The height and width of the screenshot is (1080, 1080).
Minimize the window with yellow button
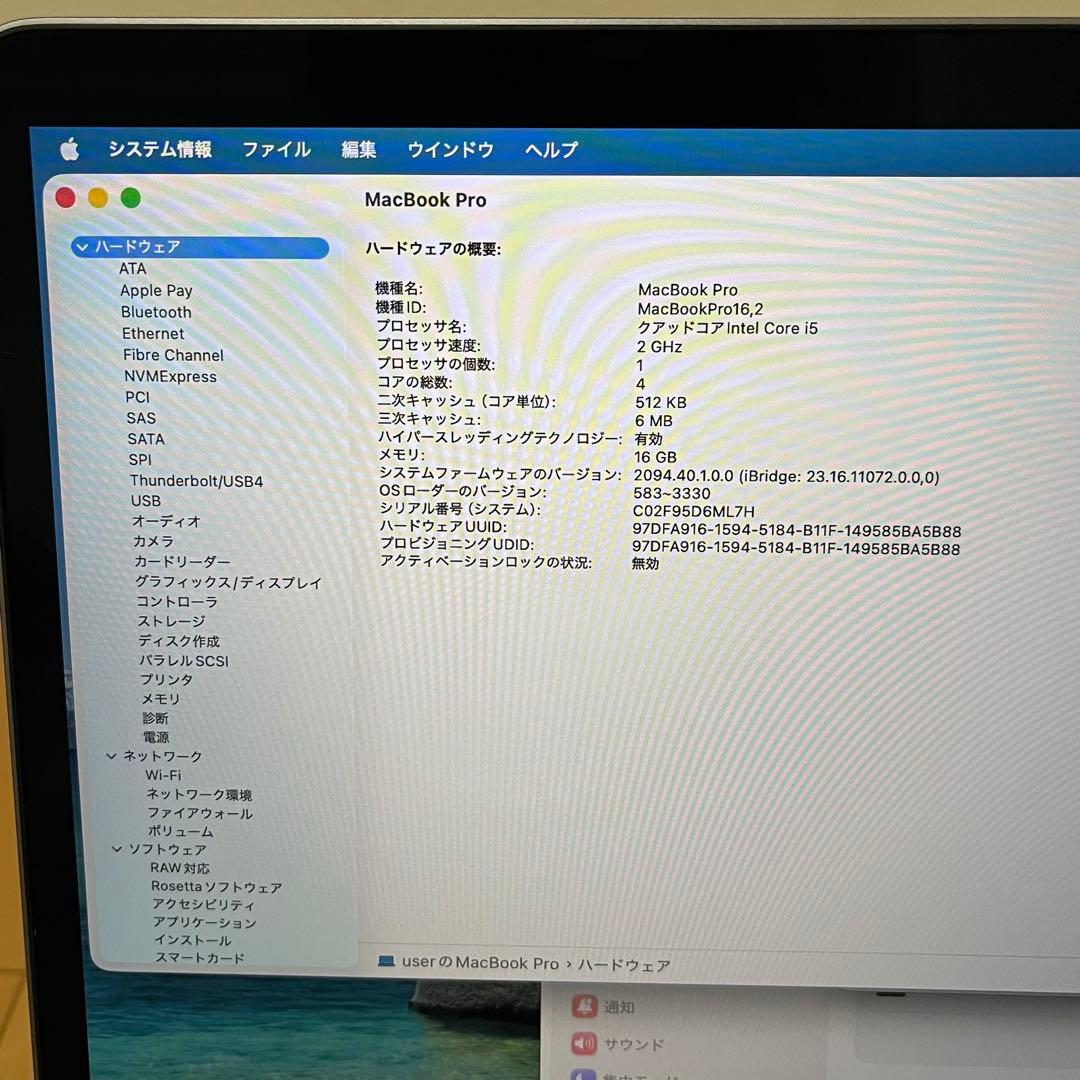point(98,198)
